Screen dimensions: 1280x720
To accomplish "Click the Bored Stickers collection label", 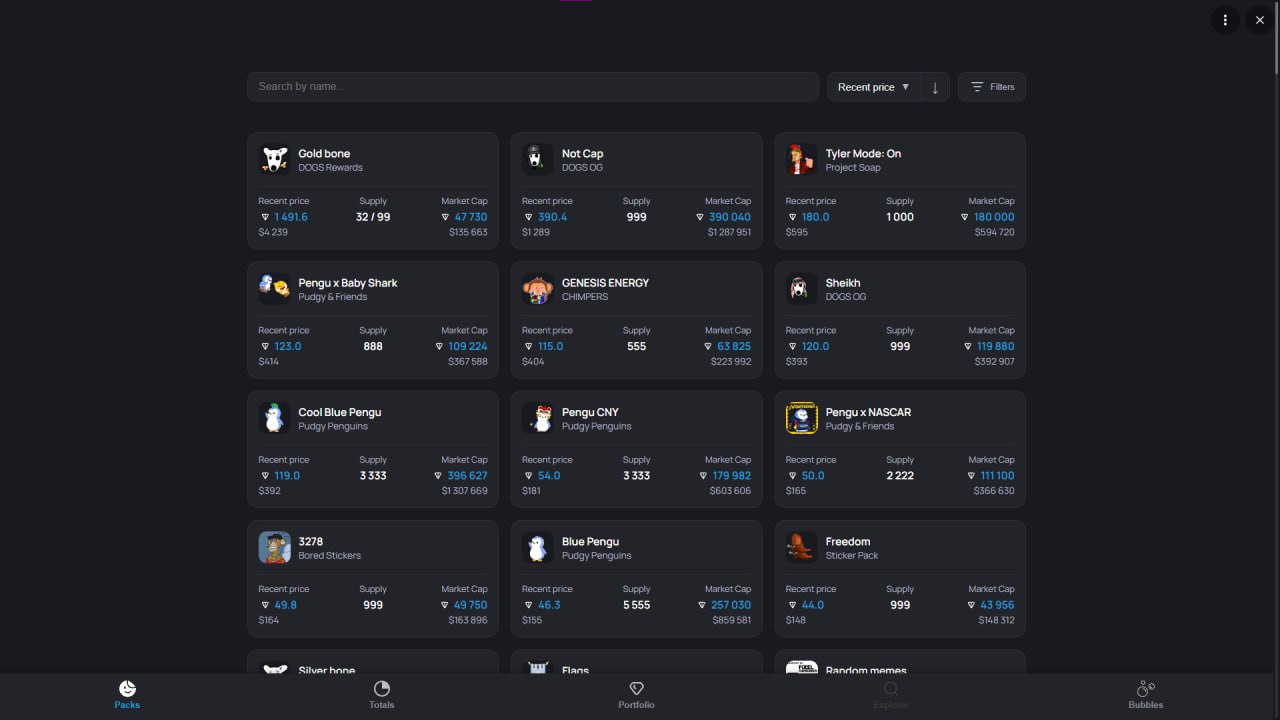I will 329,556.
